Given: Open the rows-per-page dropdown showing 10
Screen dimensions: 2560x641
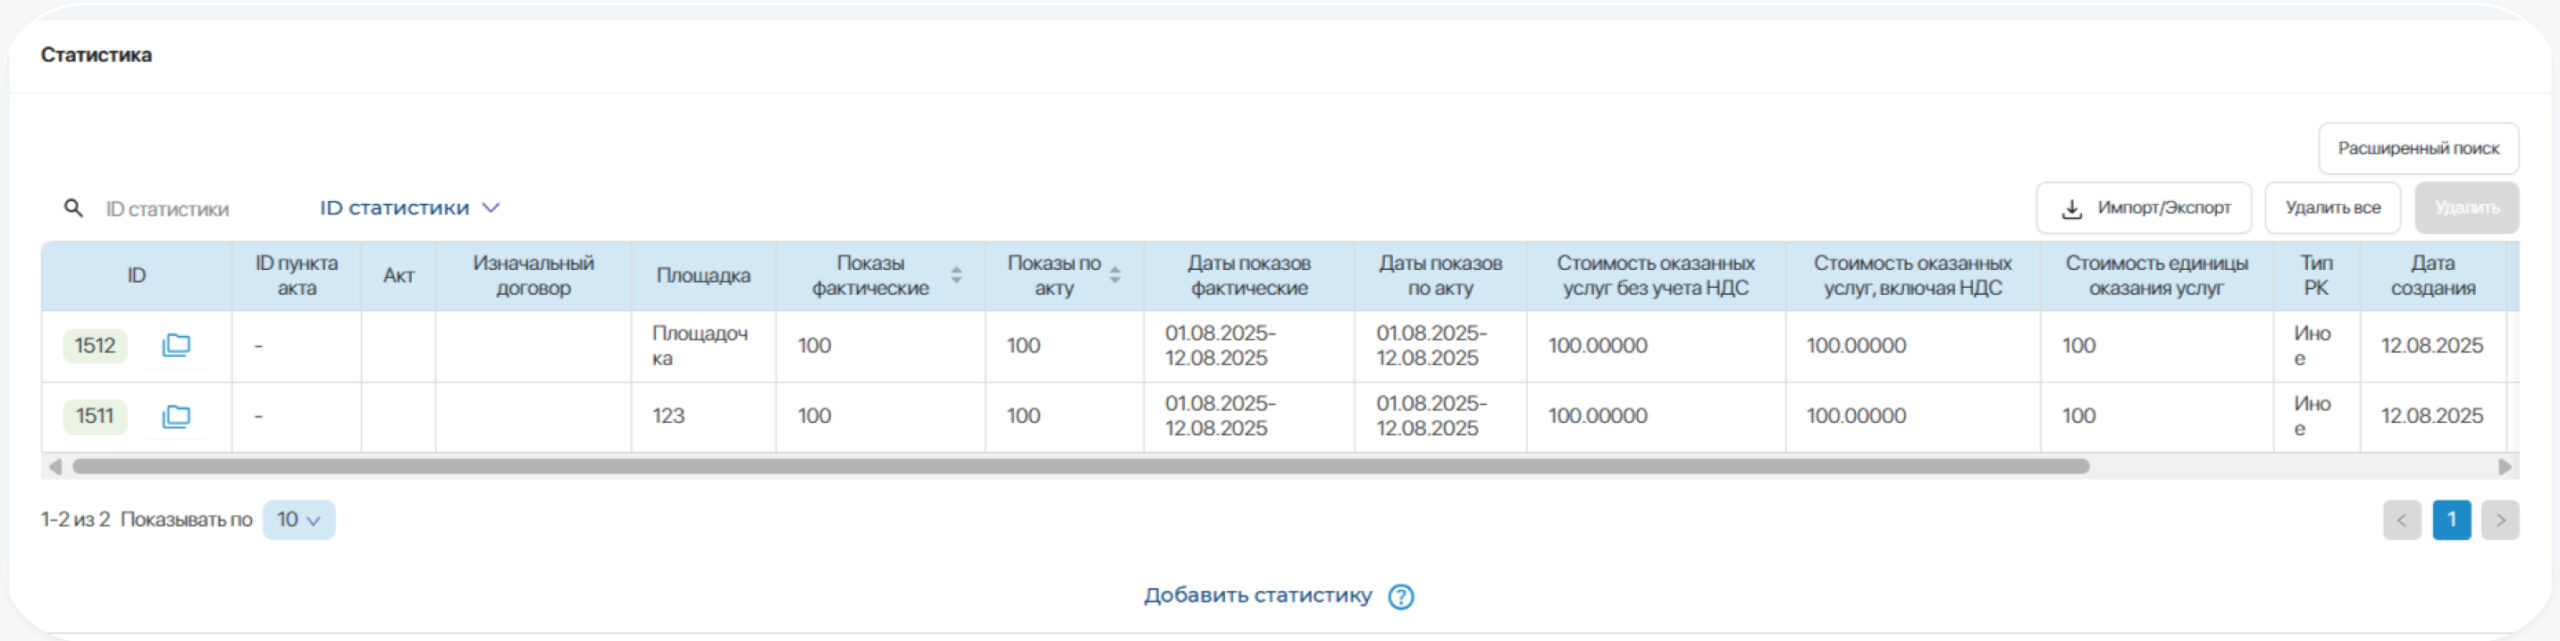Looking at the screenshot, I should [298, 520].
